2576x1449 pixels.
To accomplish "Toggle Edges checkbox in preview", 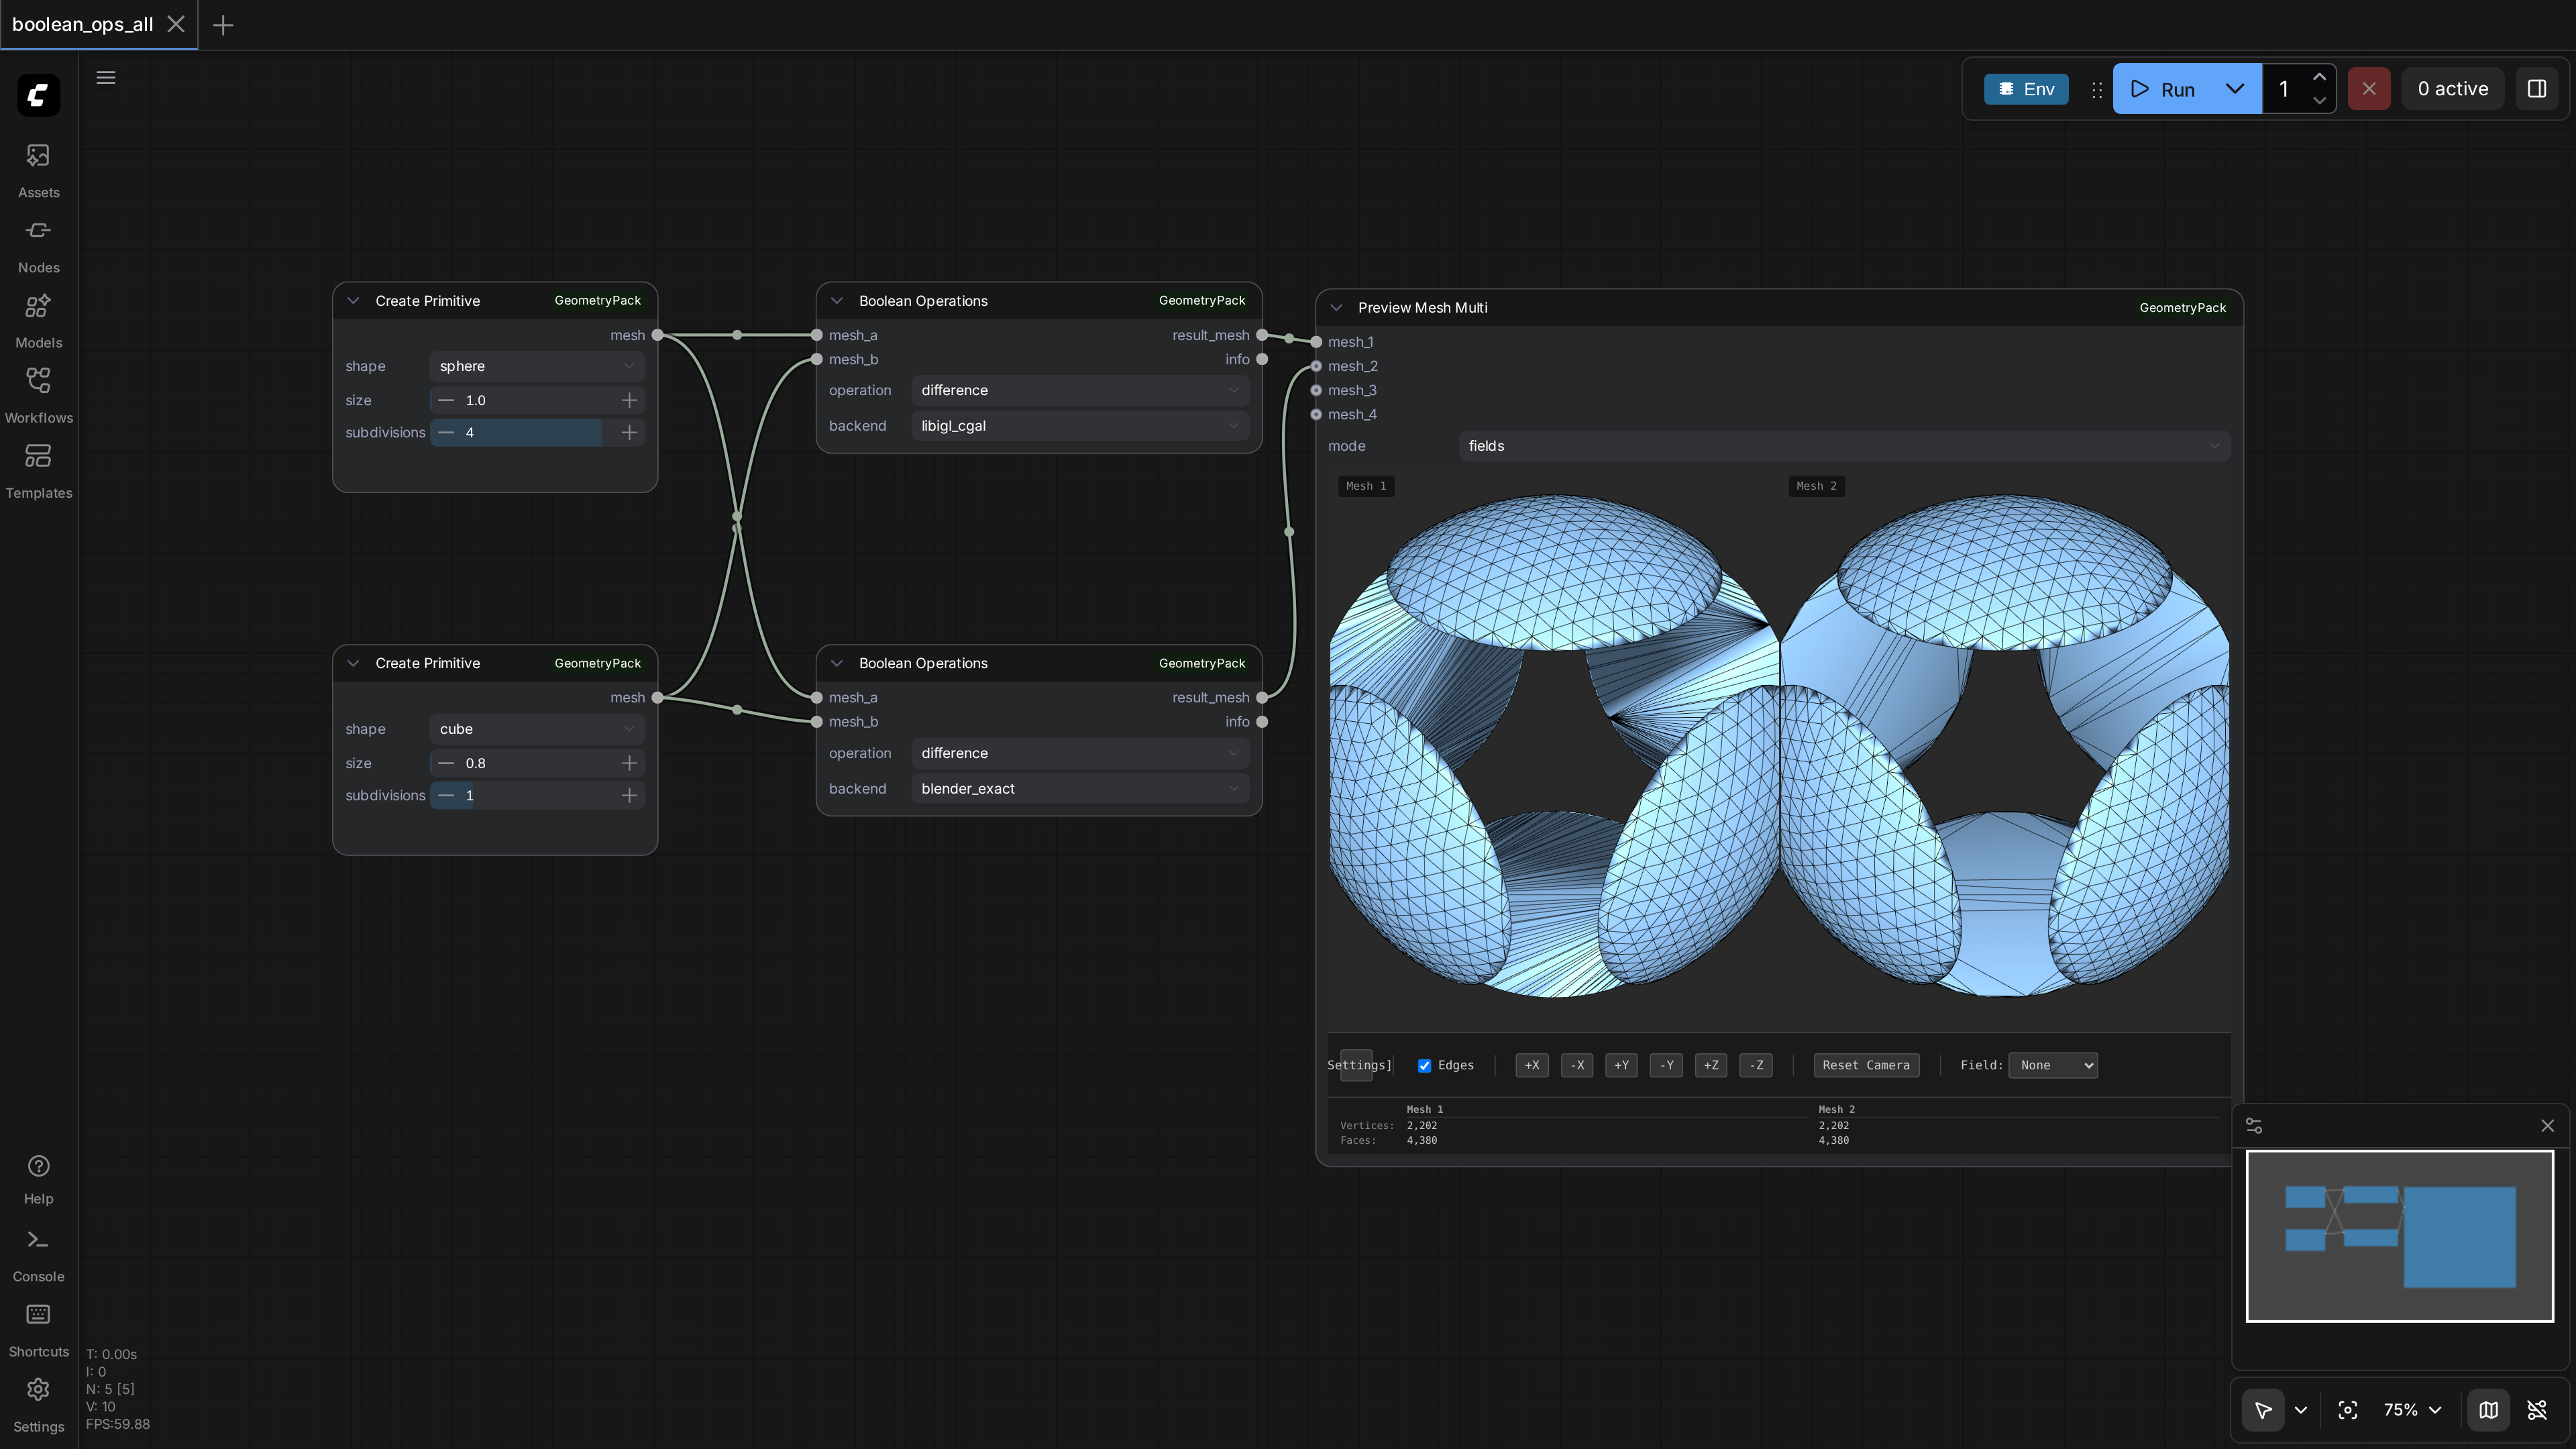I will pyautogui.click(x=1424, y=1066).
